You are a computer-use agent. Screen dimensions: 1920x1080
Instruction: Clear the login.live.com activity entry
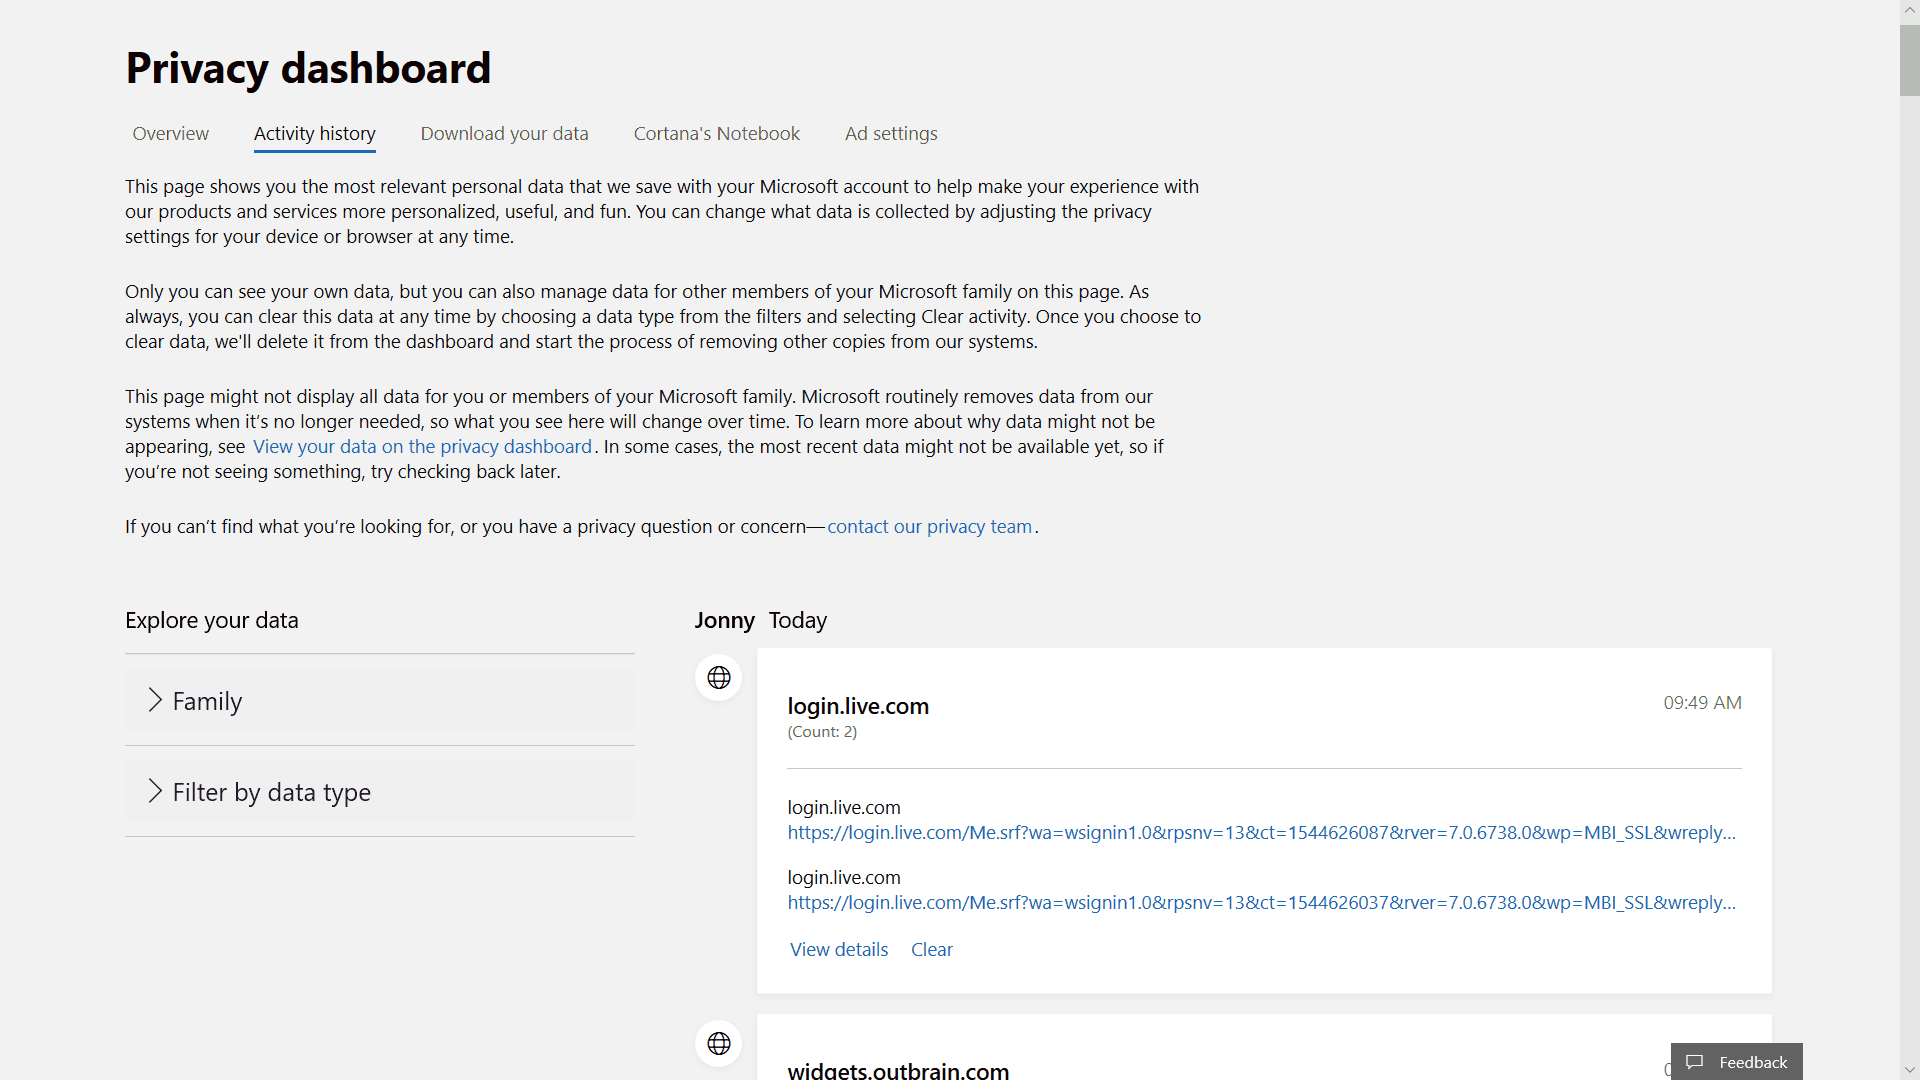tap(932, 950)
